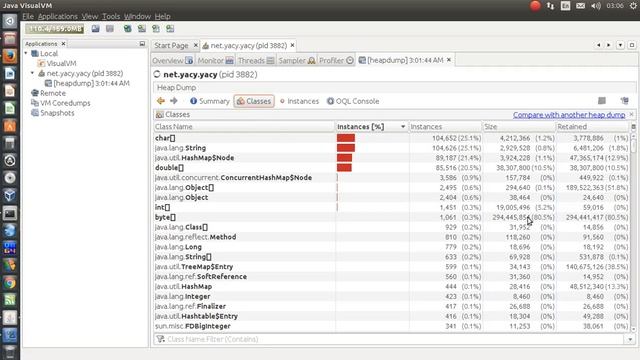The height and width of the screenshot is (360, 640).
Task: Select the Remote tree node
Action: [x=49, y=93]
